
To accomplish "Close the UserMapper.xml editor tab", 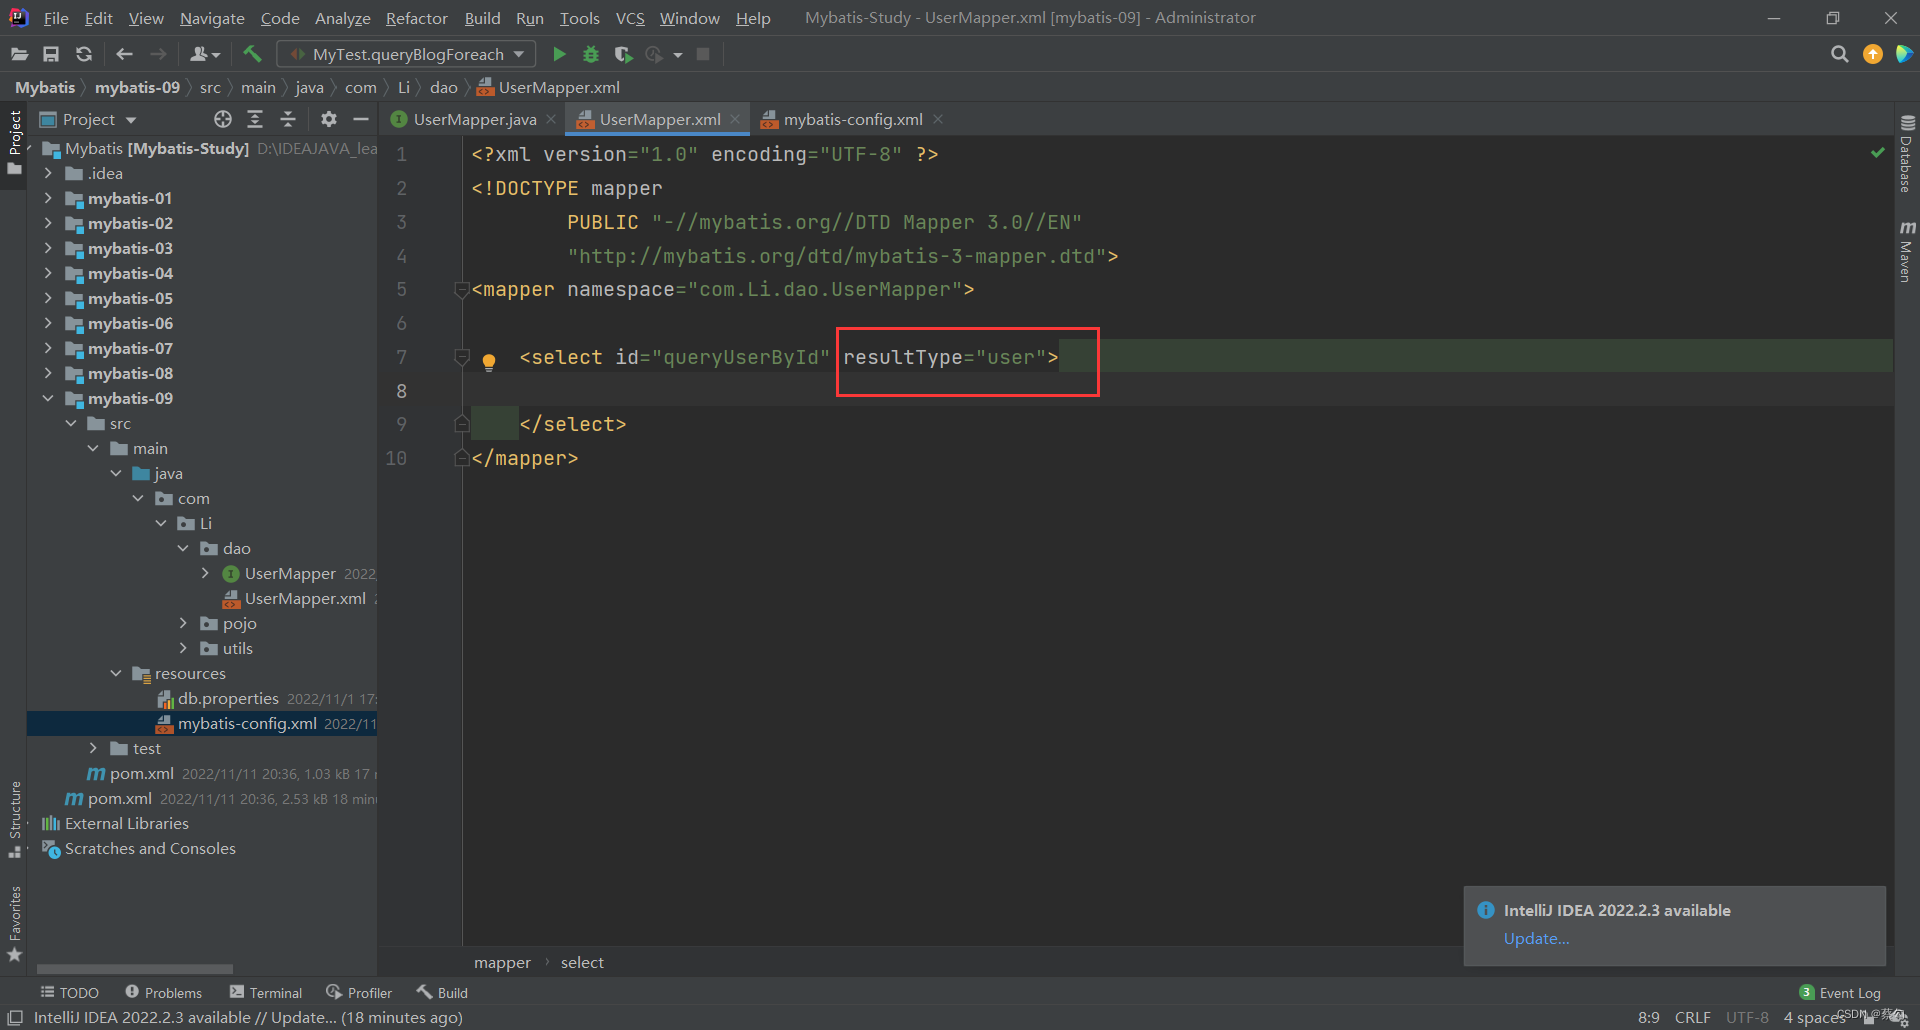I will (x=735, y=119).
